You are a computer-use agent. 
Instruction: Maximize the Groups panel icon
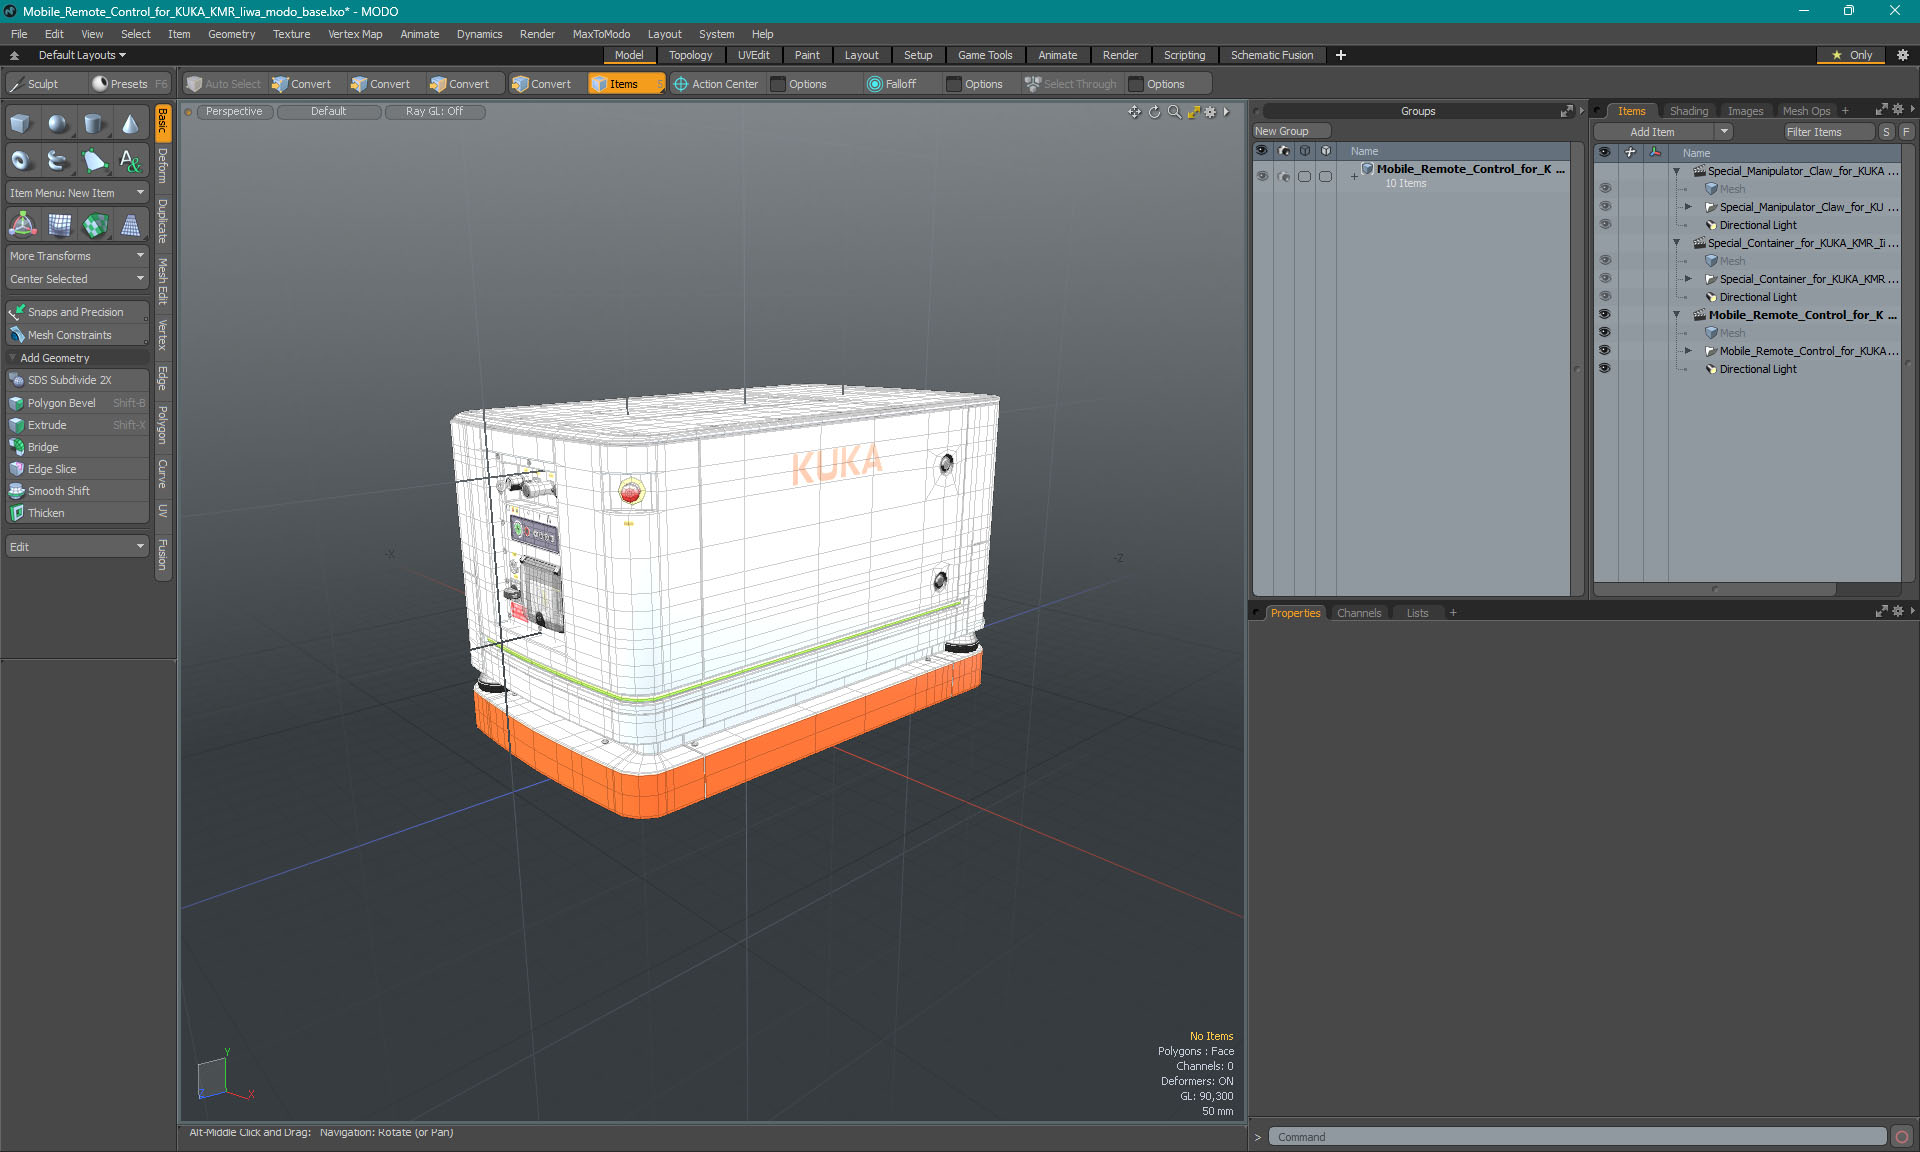coord(1566,111)
